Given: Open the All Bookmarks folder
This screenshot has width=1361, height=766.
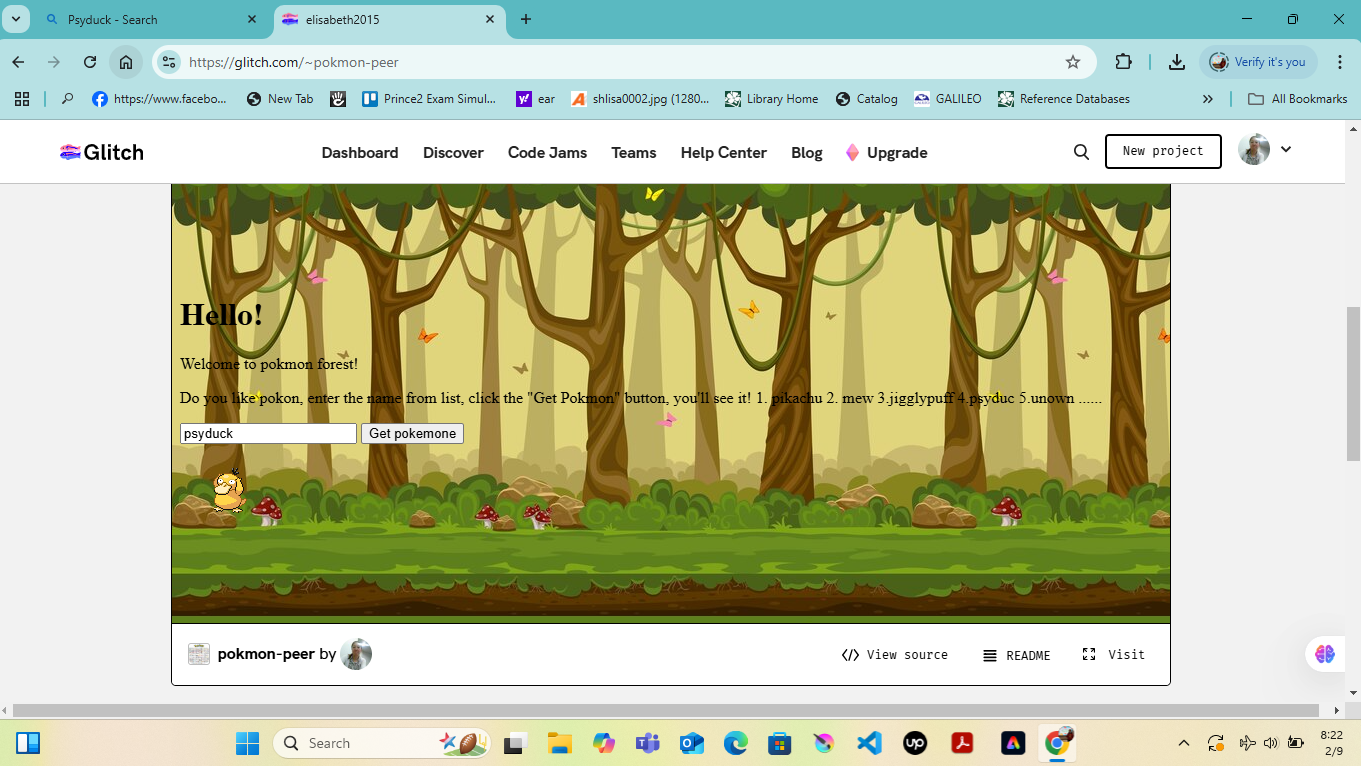Looking at the screenshot, I should click(1298, 99).
